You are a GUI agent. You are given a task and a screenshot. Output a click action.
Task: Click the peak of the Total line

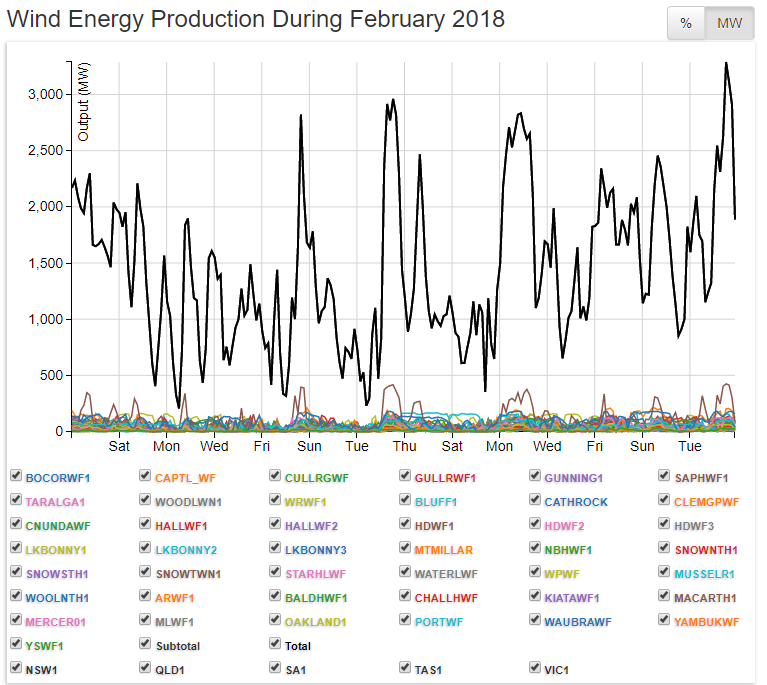725,63
